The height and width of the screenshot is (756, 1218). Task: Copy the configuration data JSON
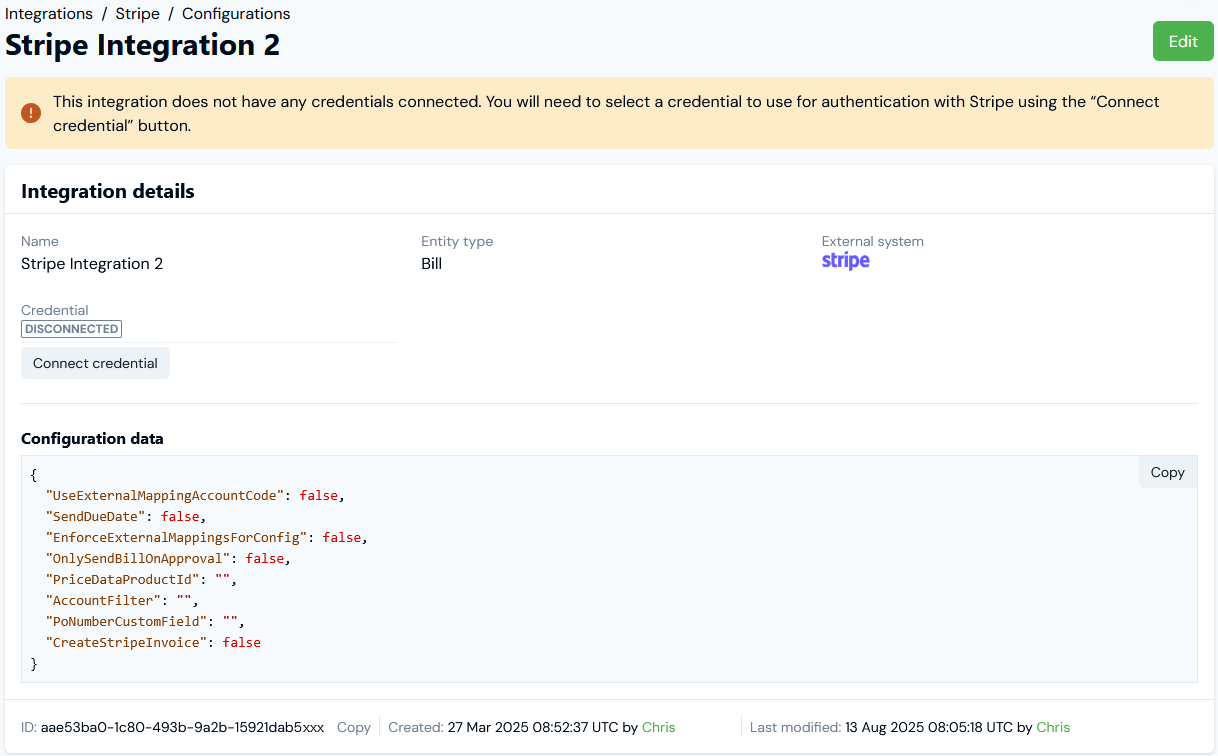click(1167, 472)
